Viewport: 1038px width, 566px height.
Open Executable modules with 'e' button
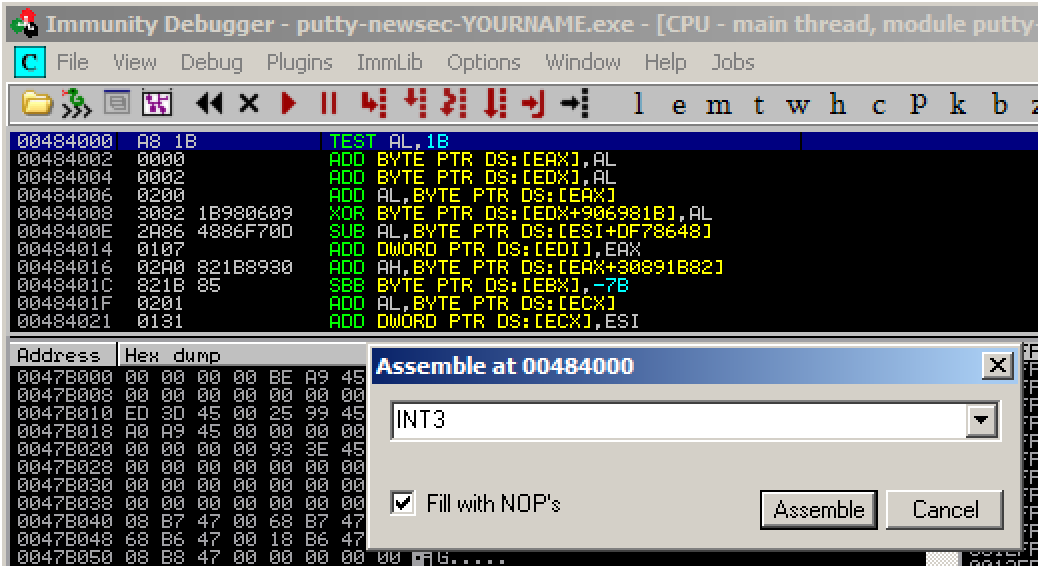[x=679, y=105]
